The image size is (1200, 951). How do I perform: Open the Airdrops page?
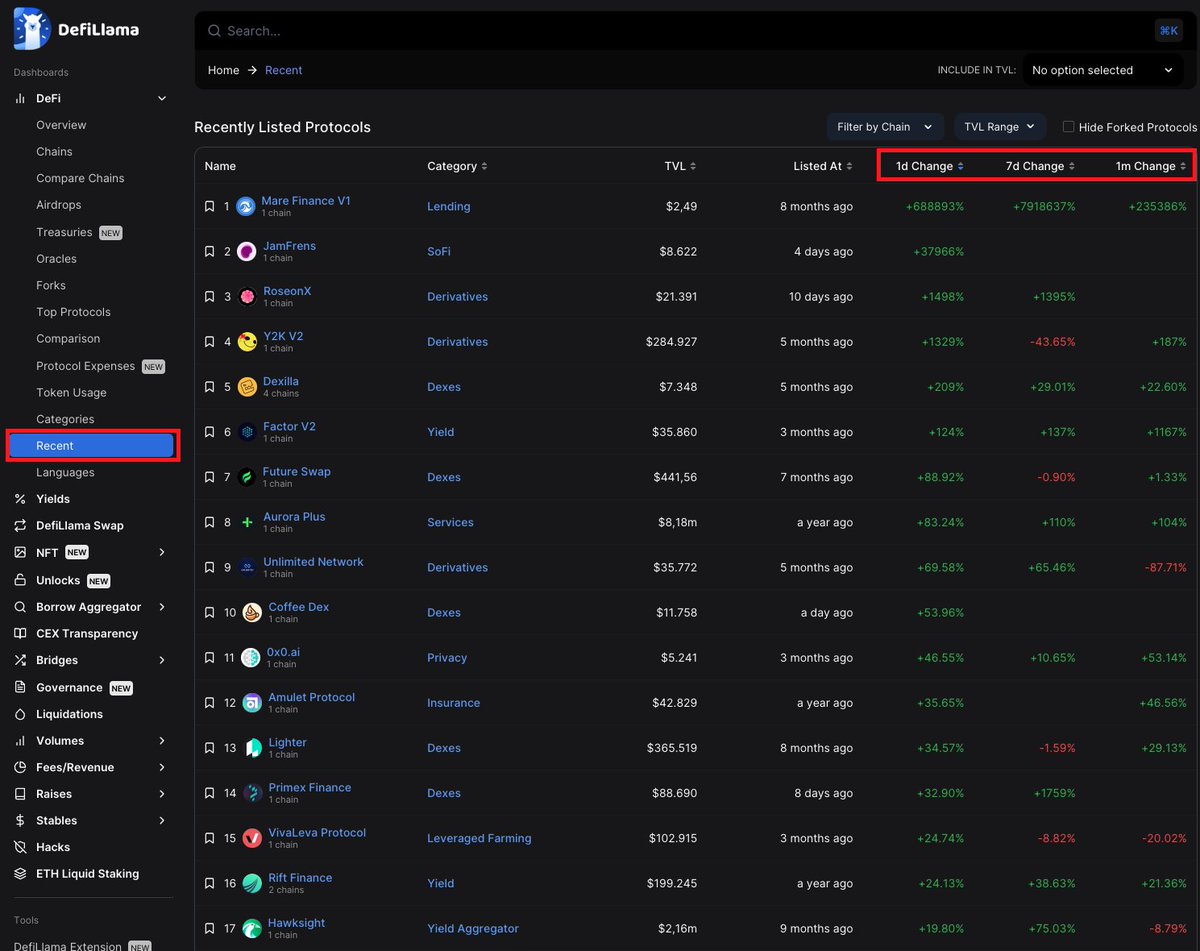point(59,205)
